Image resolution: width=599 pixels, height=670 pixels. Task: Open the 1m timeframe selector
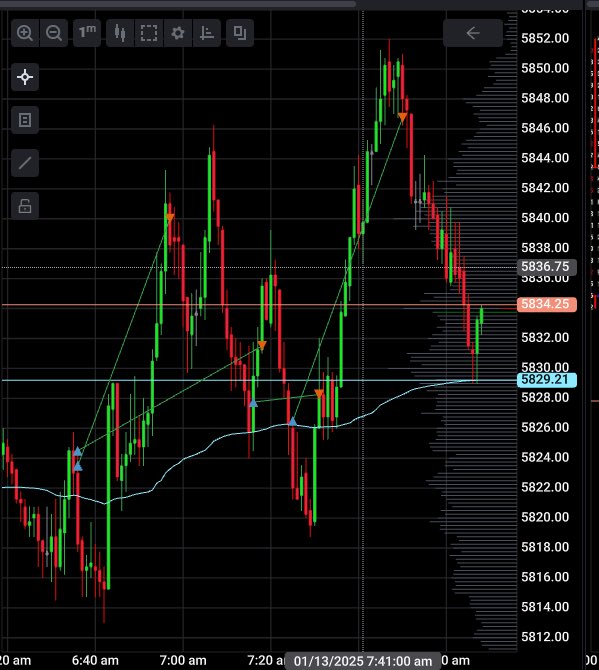click(x=87, y=33)
